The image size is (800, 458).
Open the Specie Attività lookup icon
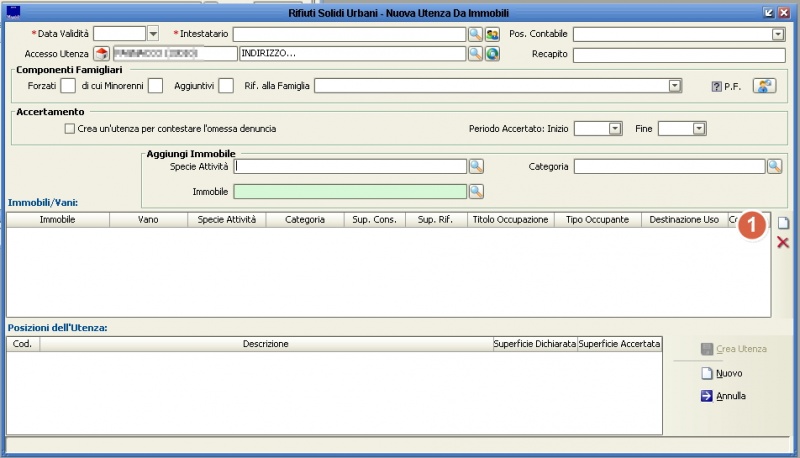[476, 167]
